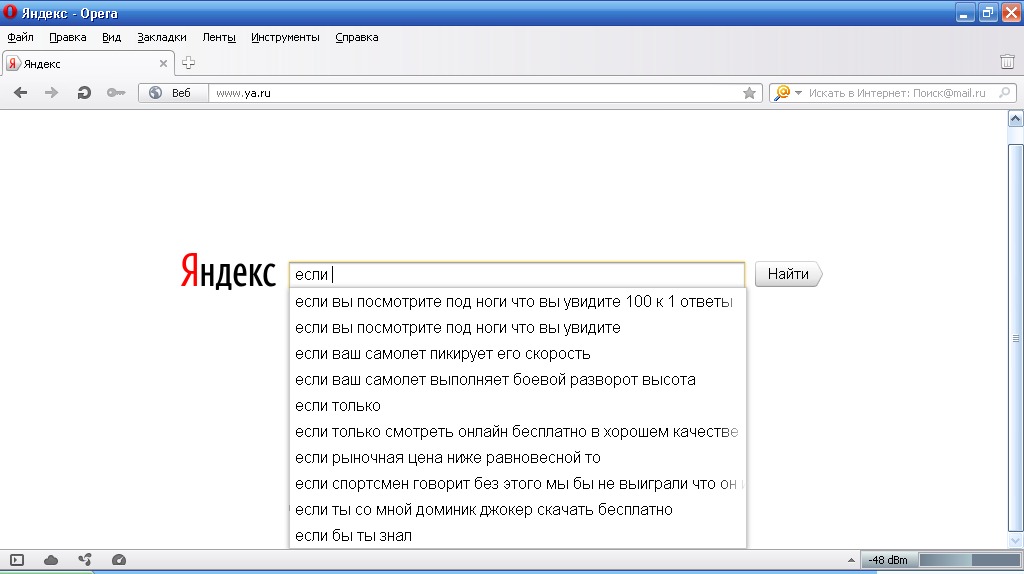Screen dimensions: 1024x574
Task: Open the Opera Link cloud icon
Action: (x=51, y=560)
